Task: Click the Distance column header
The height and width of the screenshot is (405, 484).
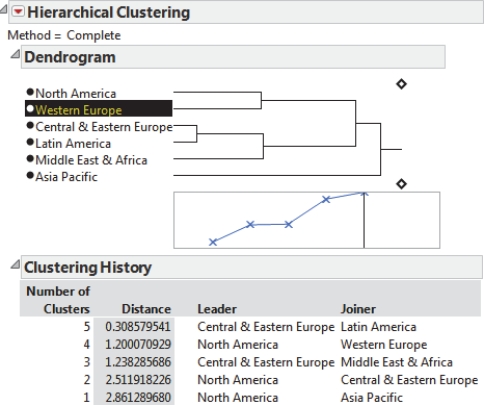Action: (x=146, y=309)
